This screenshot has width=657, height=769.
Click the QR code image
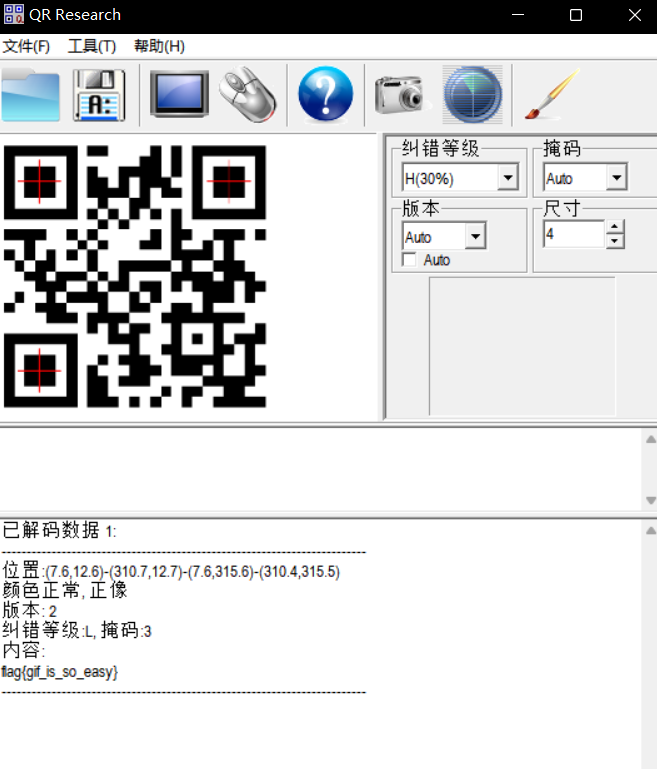click(x=135, y=276)
